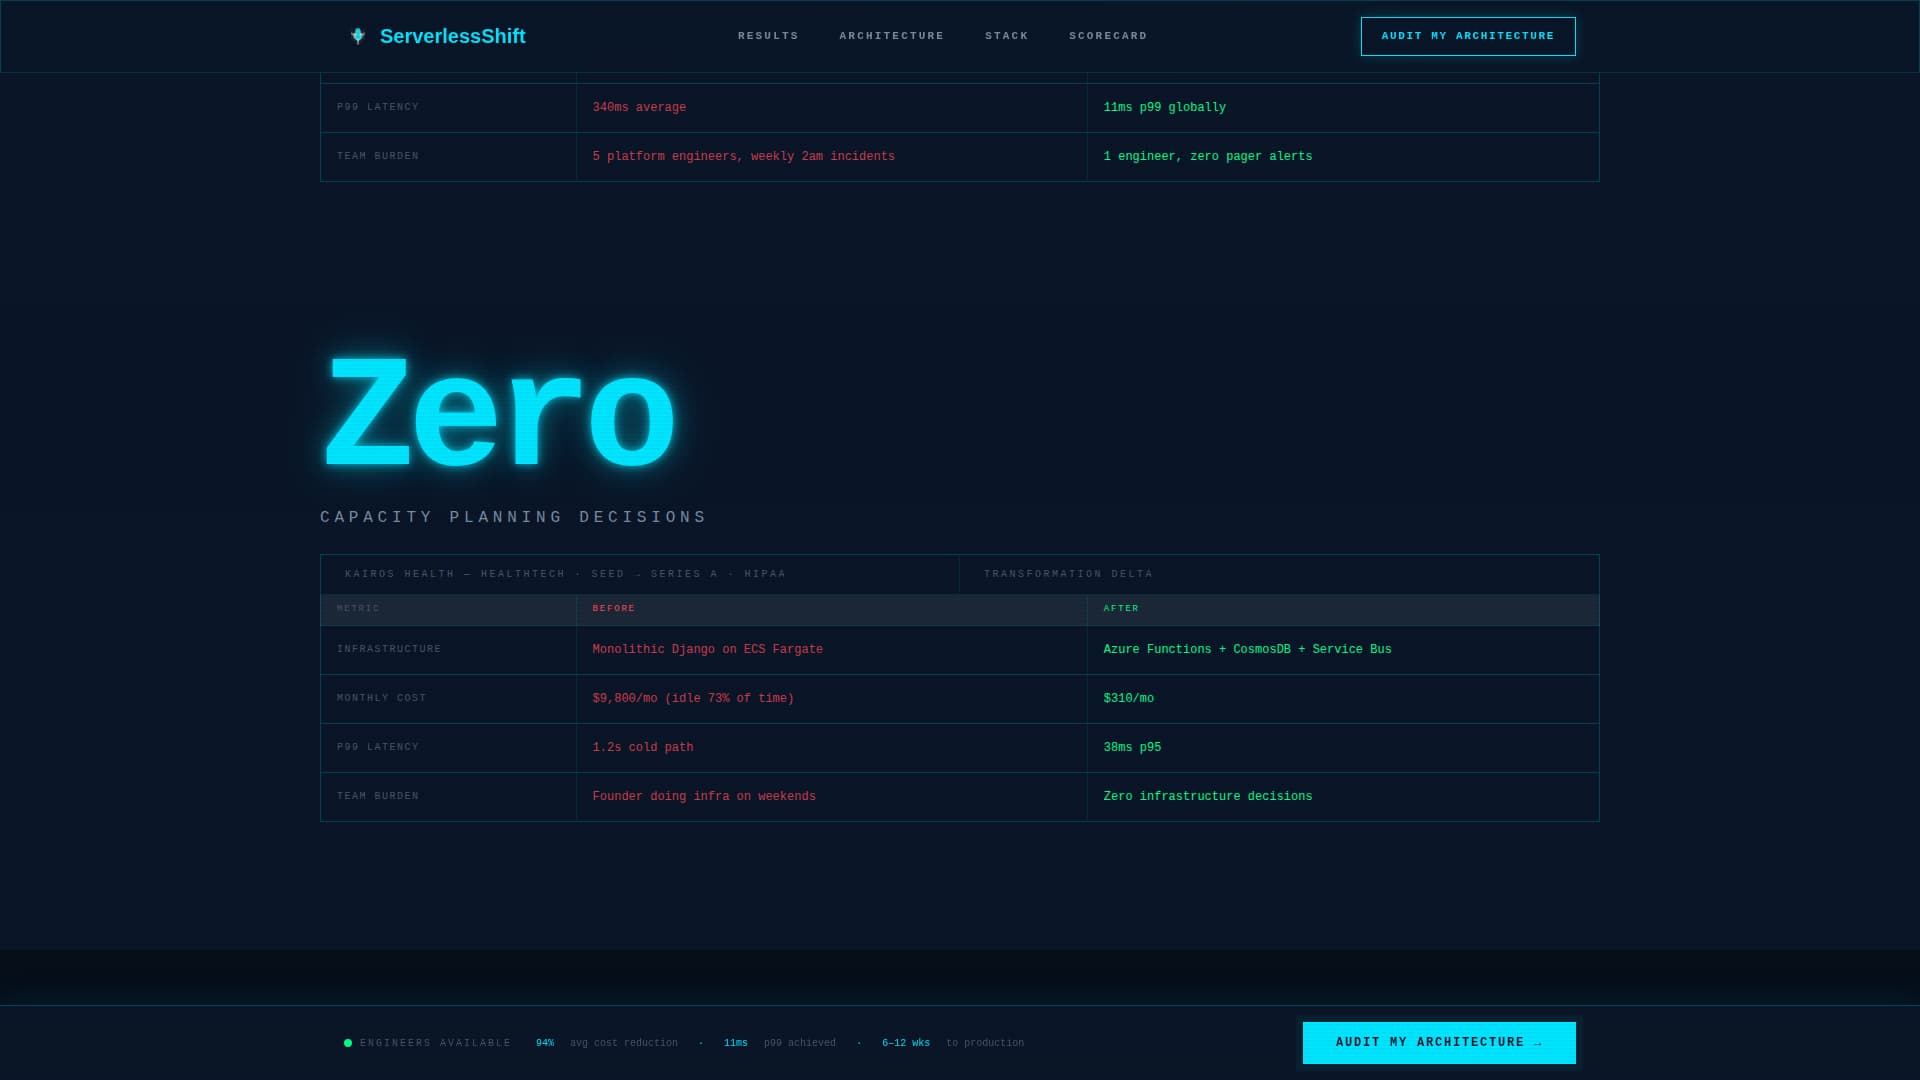Click the 38ms p95 cell

coord(1343,748)
